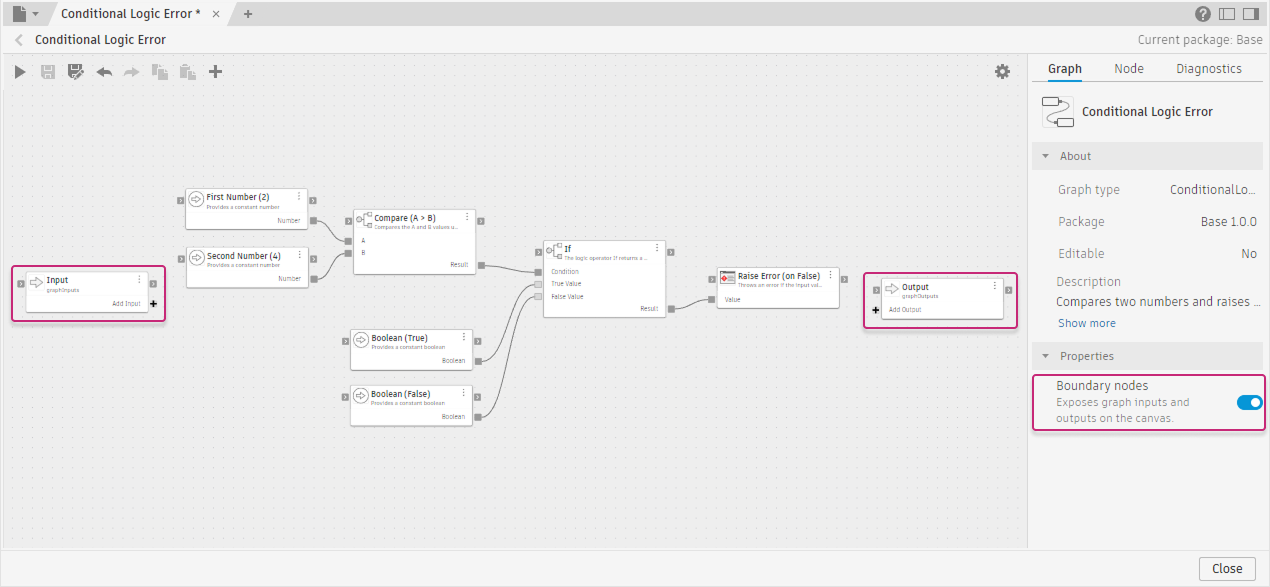This screenshot has width=1270, height=587.
Task: Open the help question mark icon
Action: 1203,14
